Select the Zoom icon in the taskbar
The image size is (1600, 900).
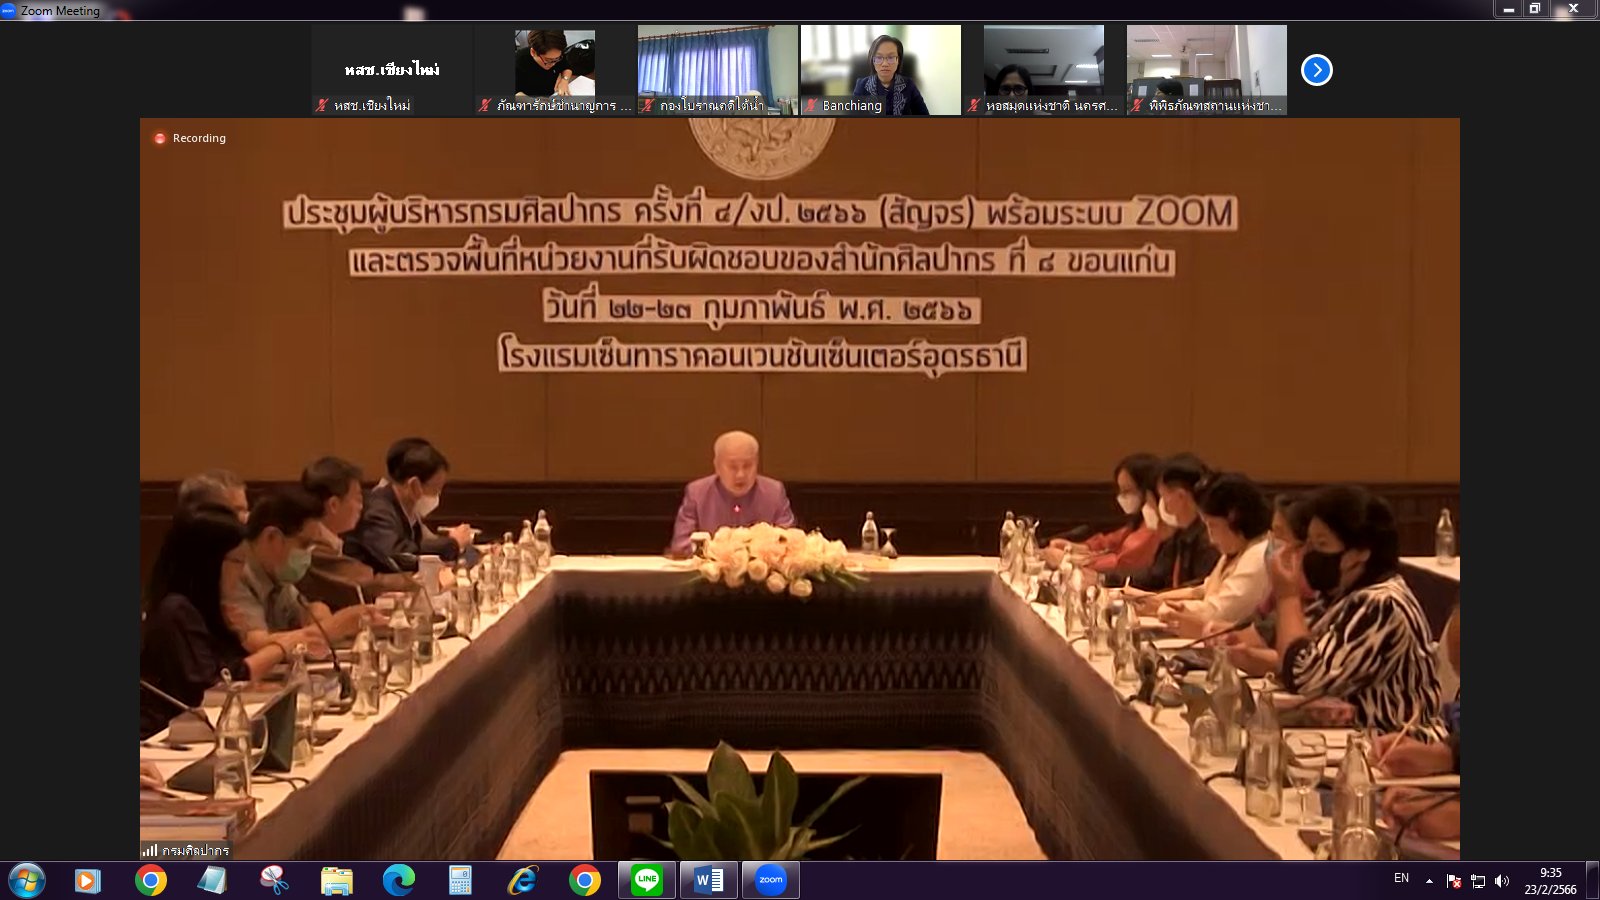tap(772, 880)
